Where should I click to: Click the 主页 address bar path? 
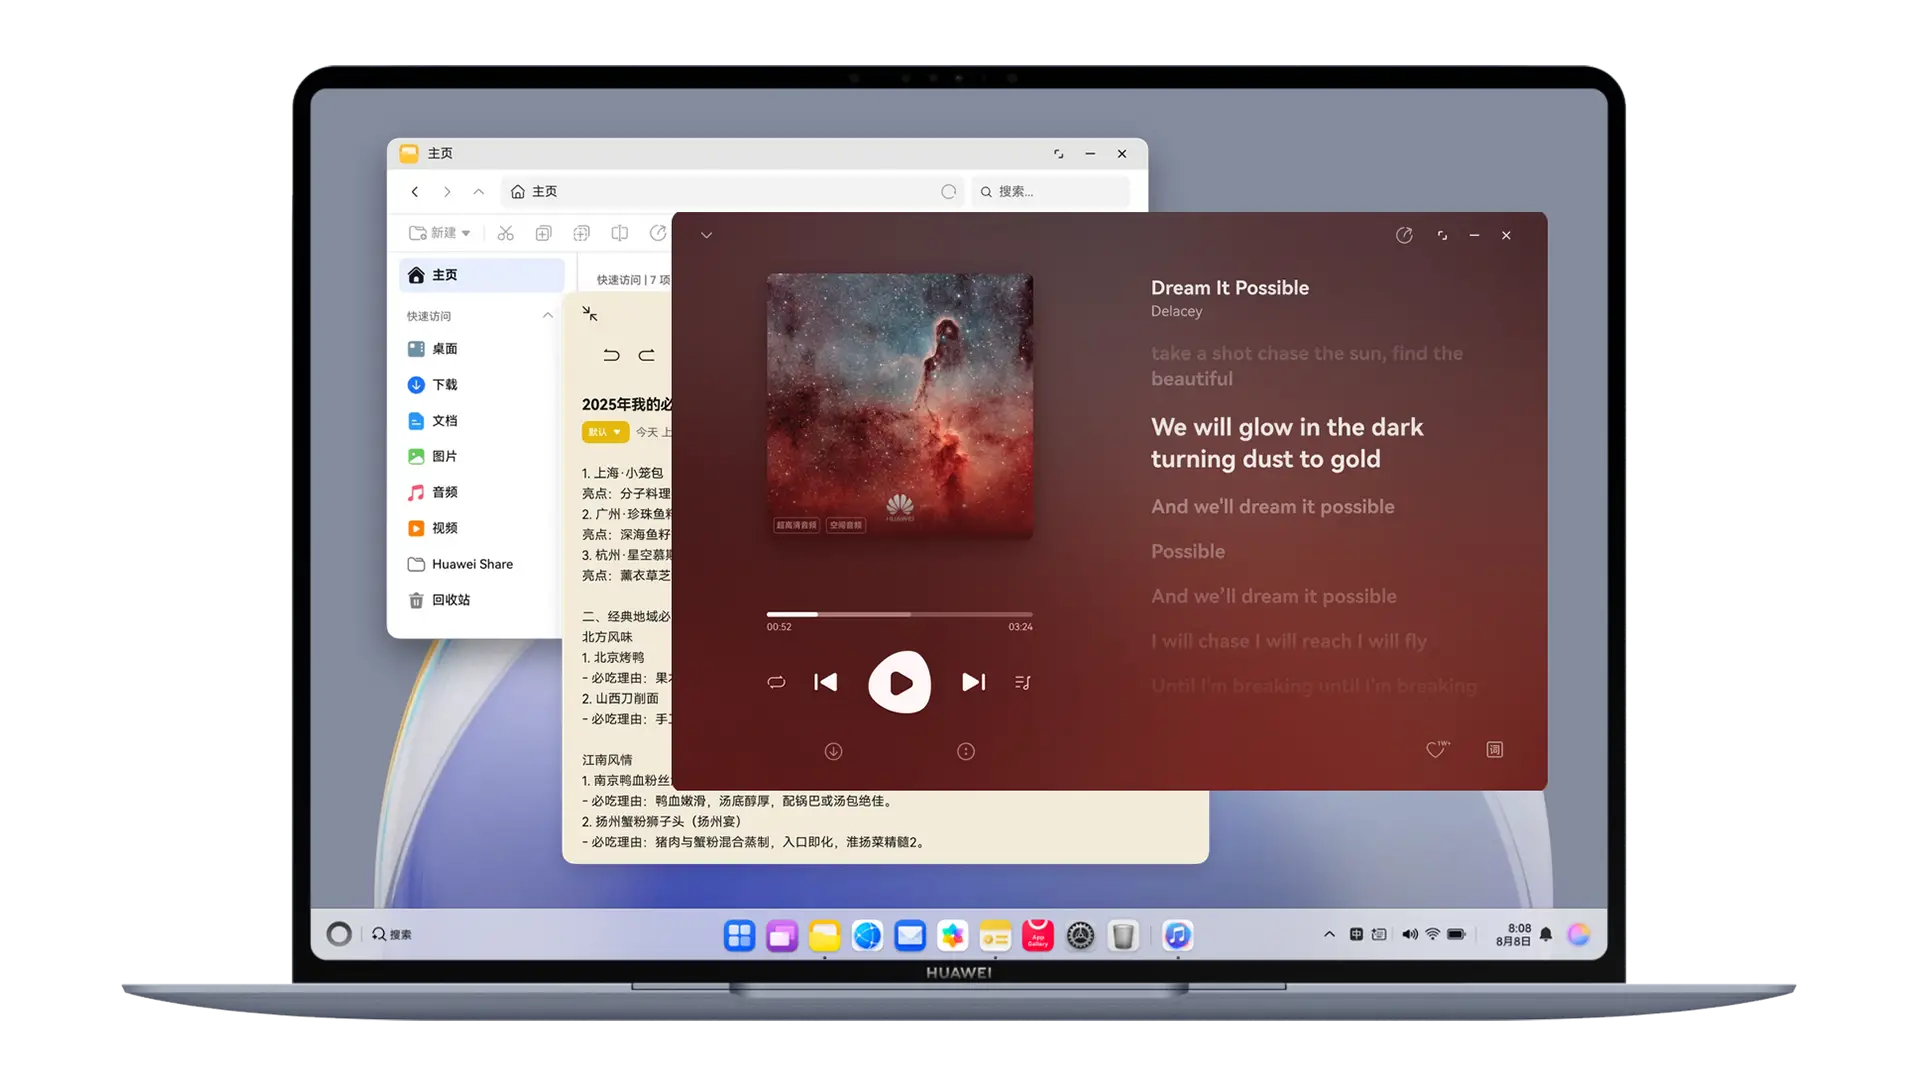click(x=544, y=191)
